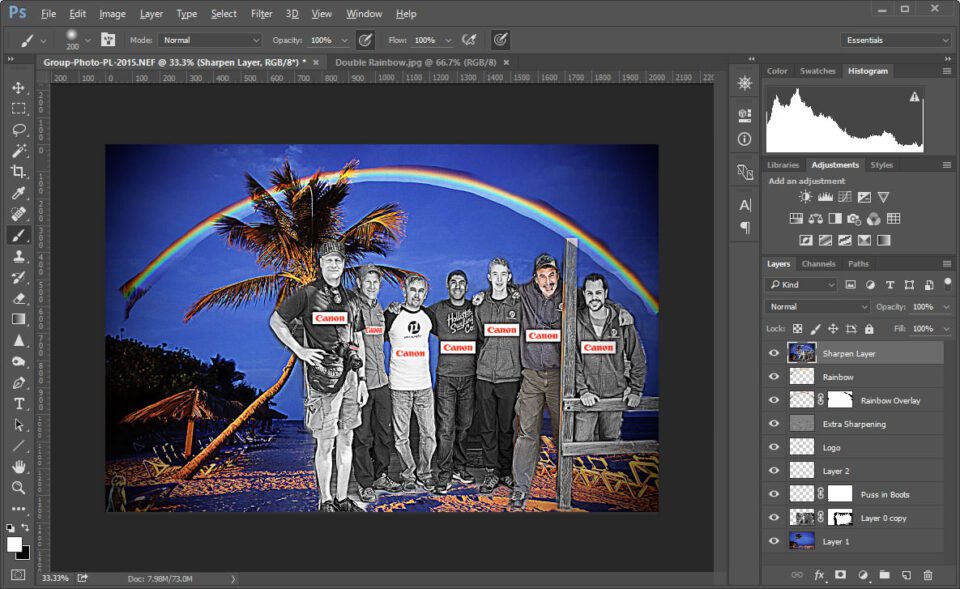Toggle the brush panel icon in options bar
The image size is (960, 589).
coord(108,40)
